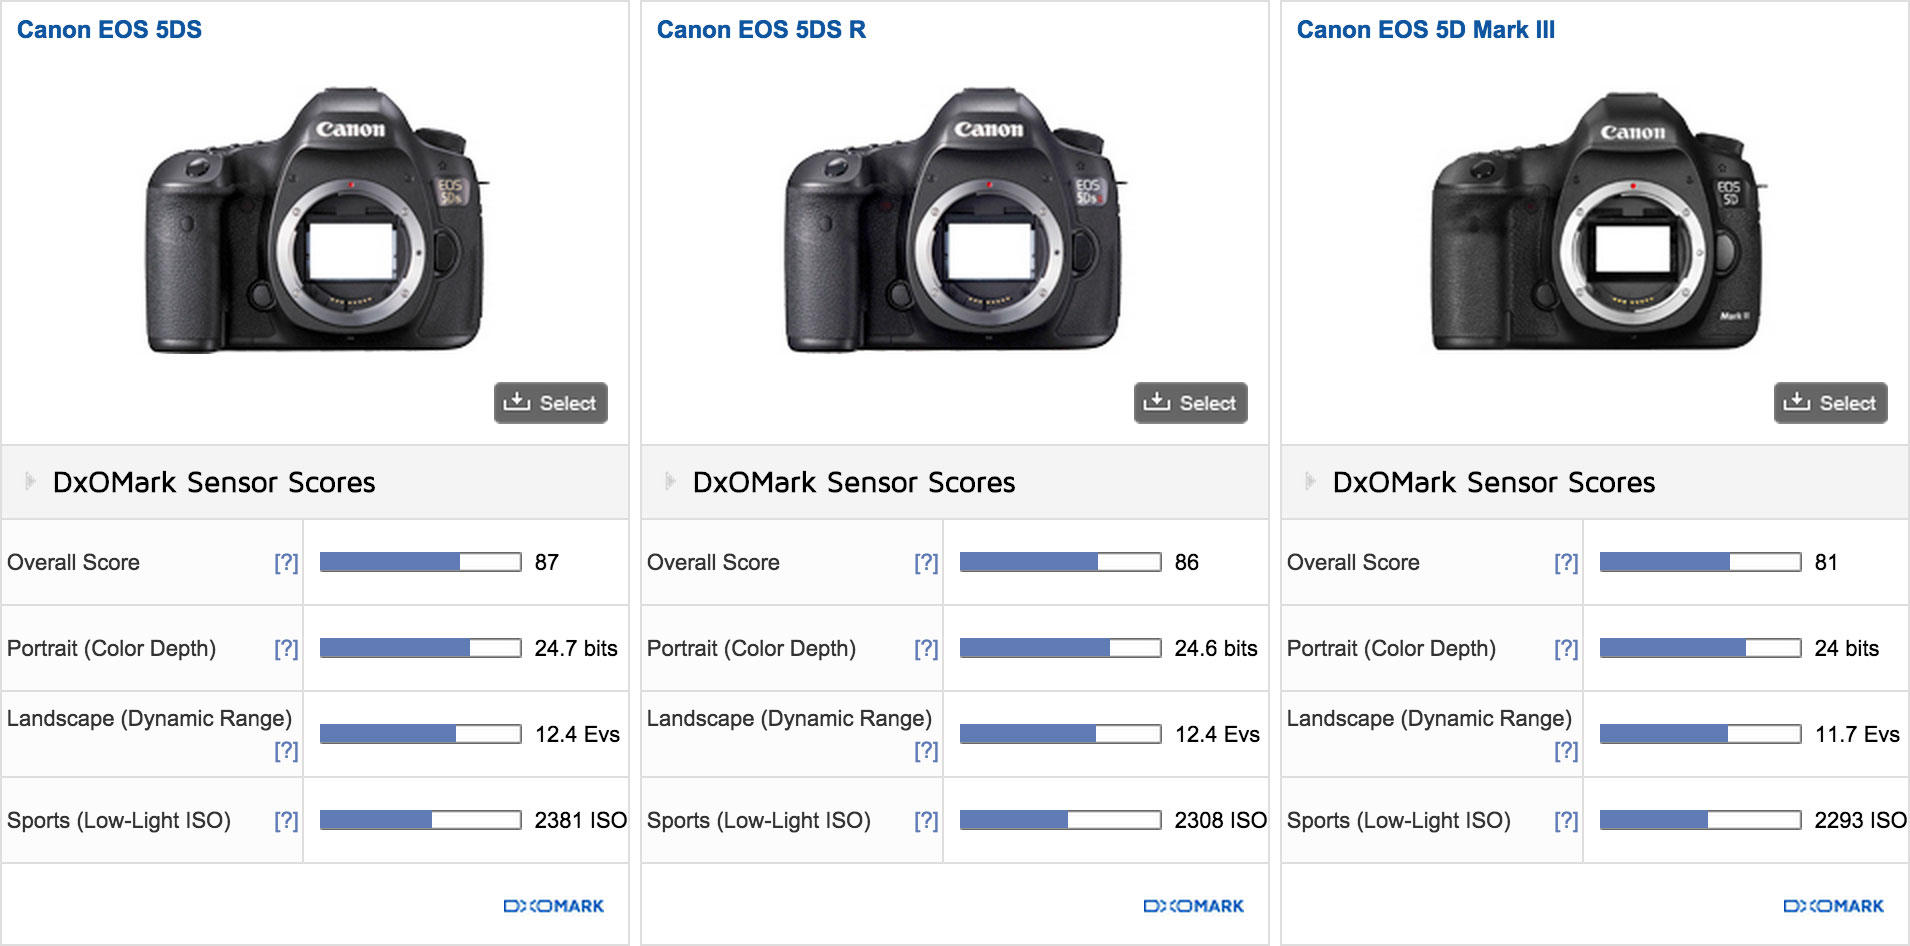
Task: Open Landscape Dynamic Range help [?] for 5DS
Action: tap(286, 751)
